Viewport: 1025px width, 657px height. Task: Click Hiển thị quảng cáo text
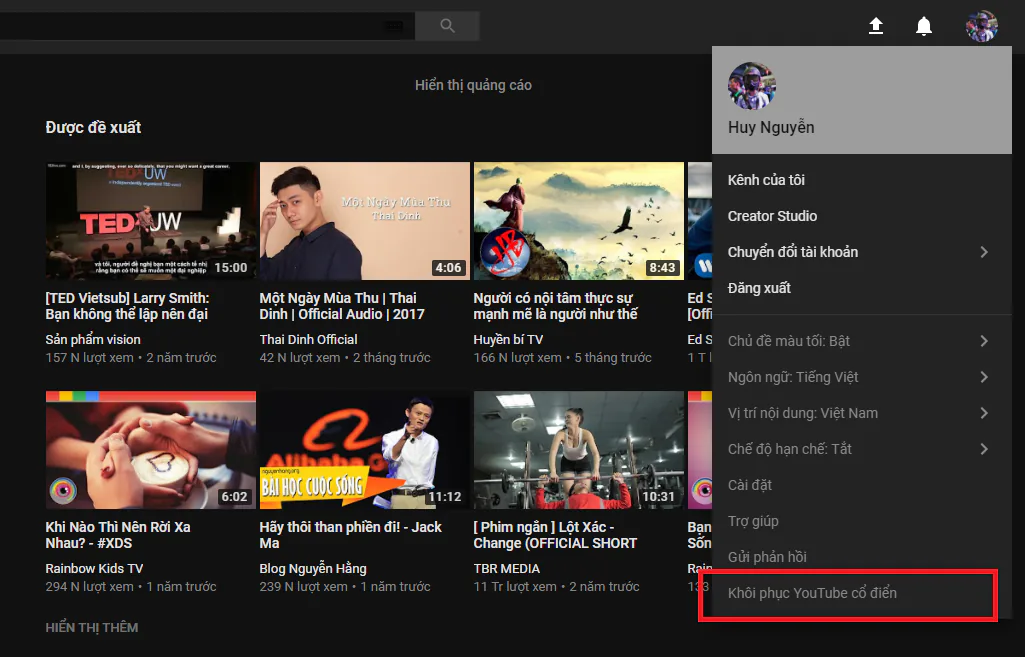pyautogui.click(x=473, y=85)
